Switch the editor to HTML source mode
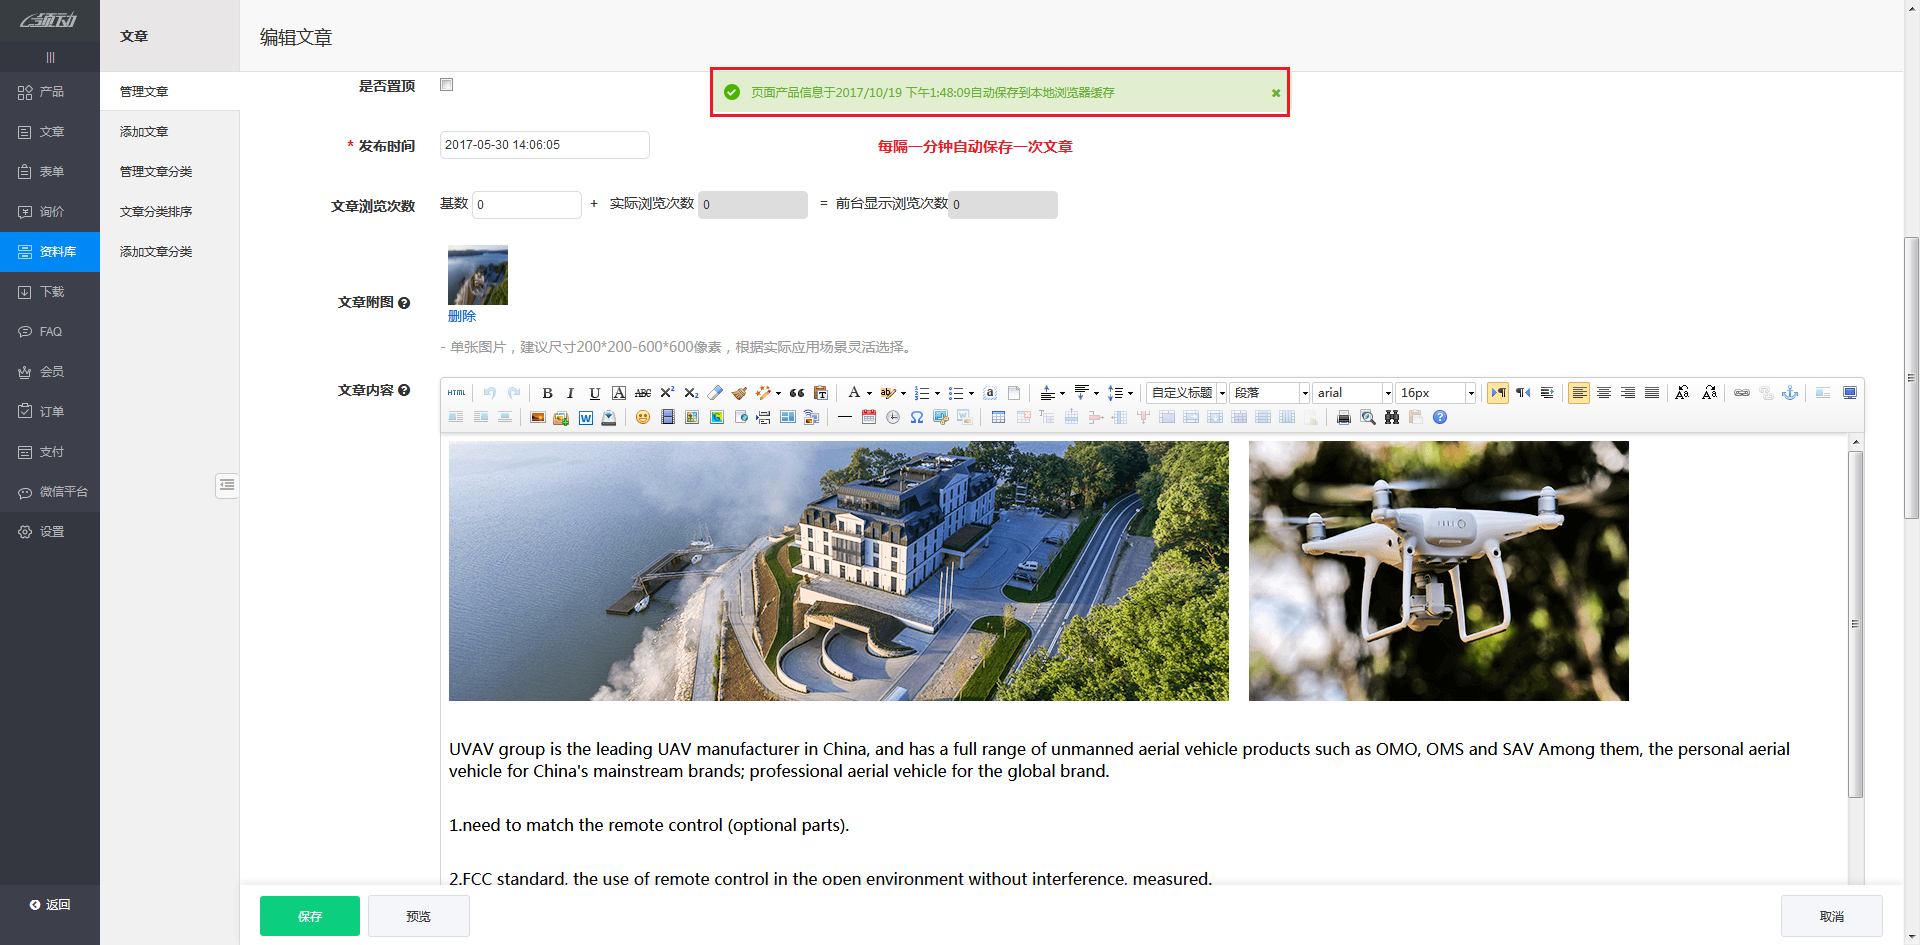This screenshot has width=1920, height=945. [x=456, y=393]
